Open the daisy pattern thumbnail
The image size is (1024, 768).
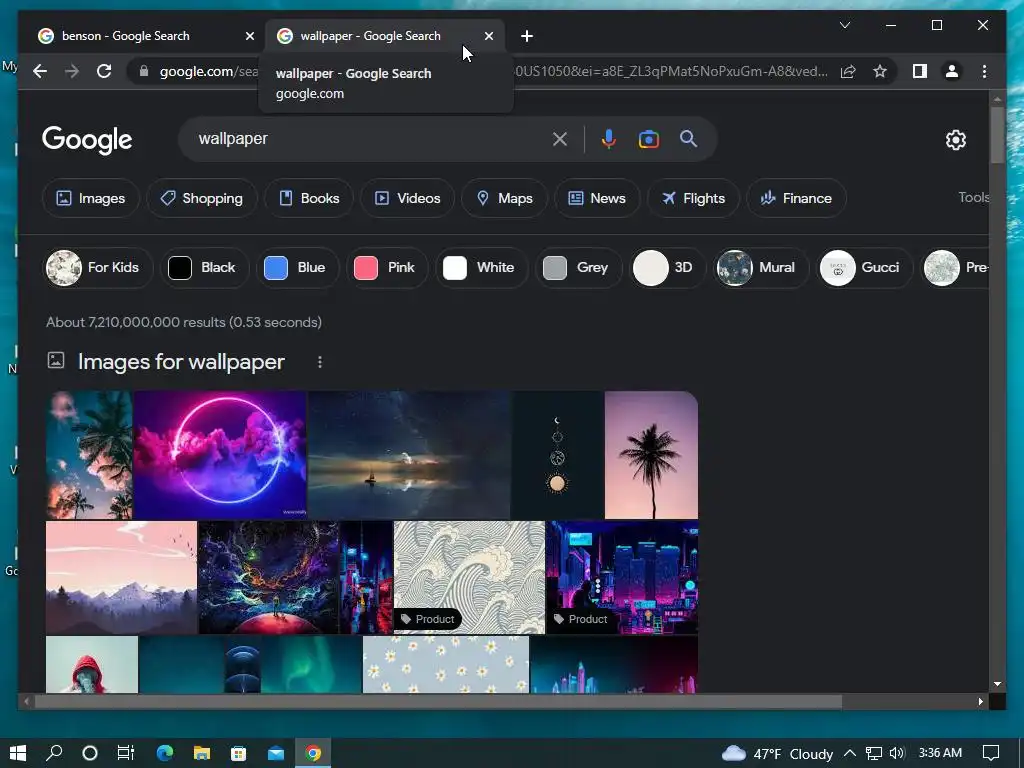[446, 664]
